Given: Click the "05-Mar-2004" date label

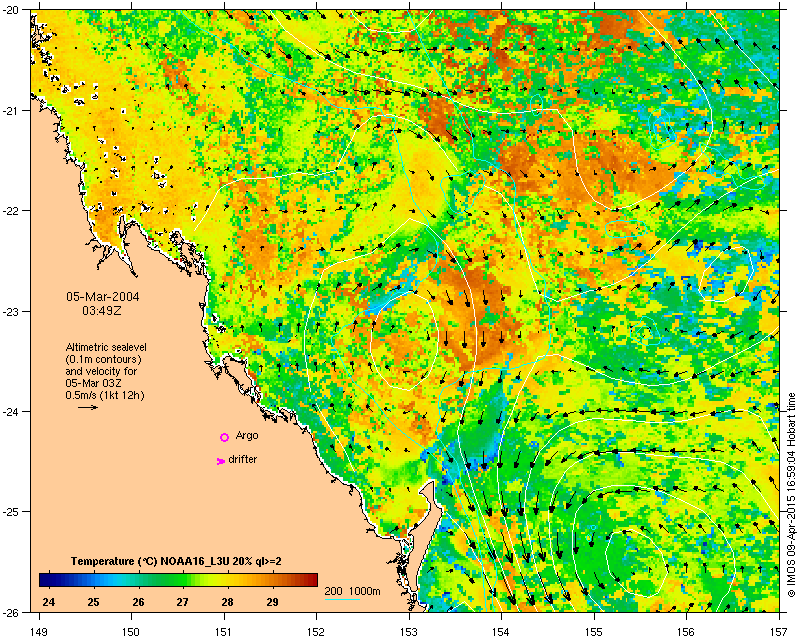Looking at the screenshot, I should [x=103, y=297].
